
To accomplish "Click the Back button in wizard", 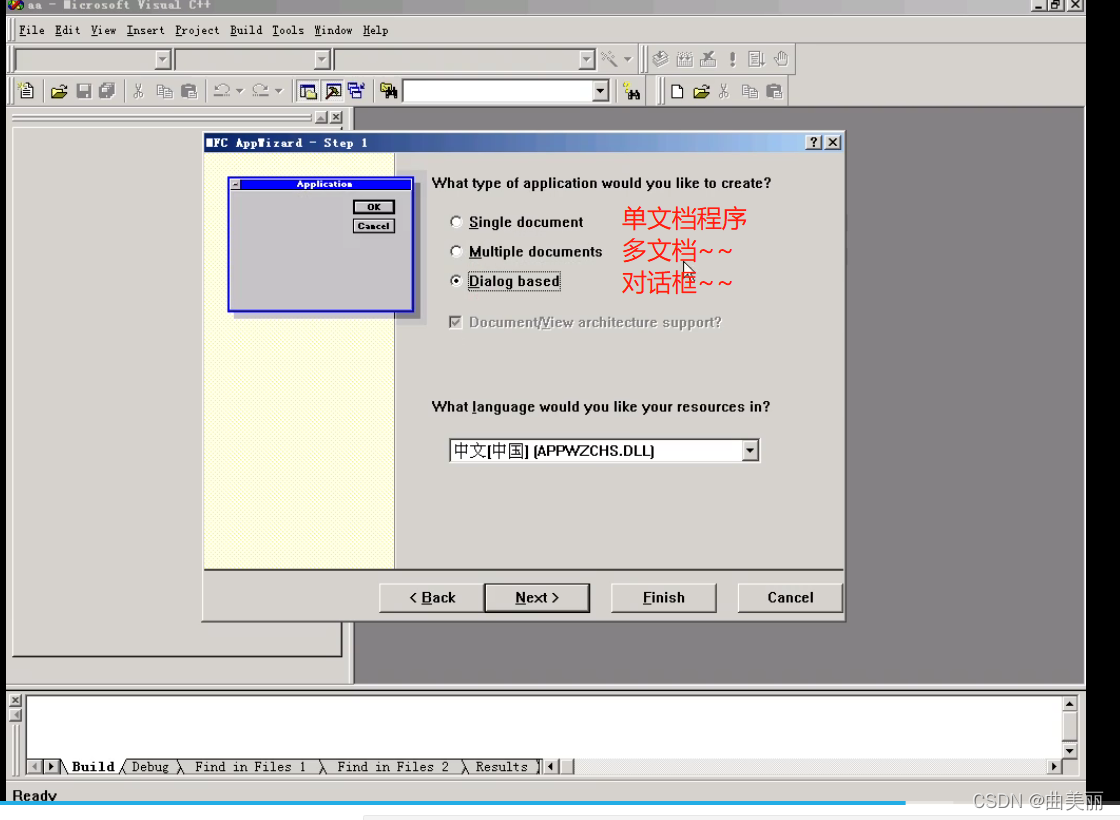I will pos(431,598).
